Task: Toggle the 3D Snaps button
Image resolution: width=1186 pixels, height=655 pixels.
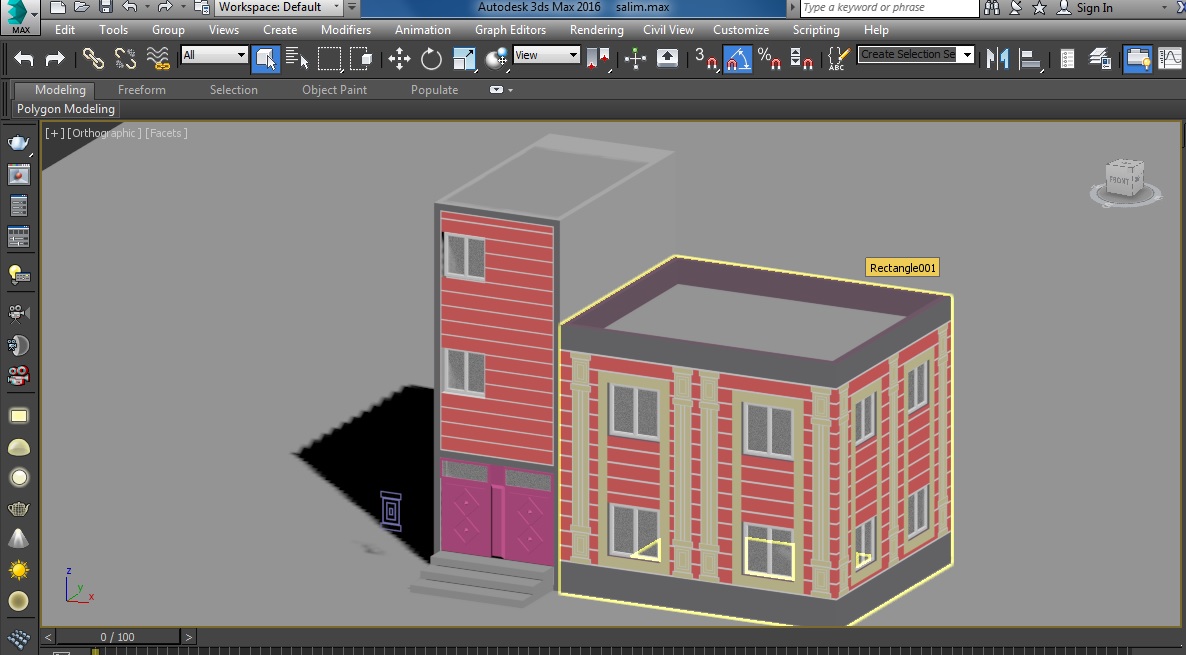Action: [705, 59]
